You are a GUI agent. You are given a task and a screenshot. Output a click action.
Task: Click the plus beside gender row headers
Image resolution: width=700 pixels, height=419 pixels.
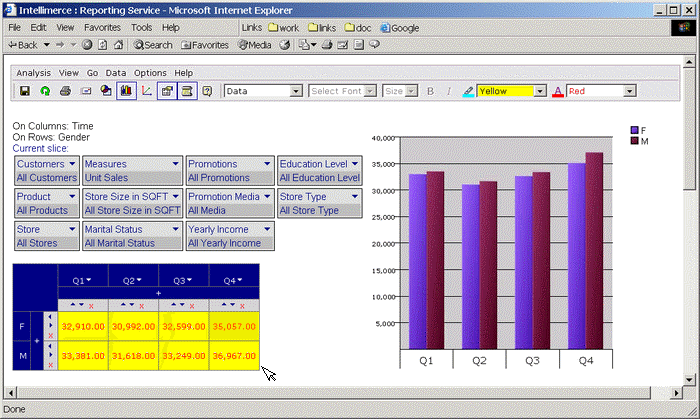[37, 341]
